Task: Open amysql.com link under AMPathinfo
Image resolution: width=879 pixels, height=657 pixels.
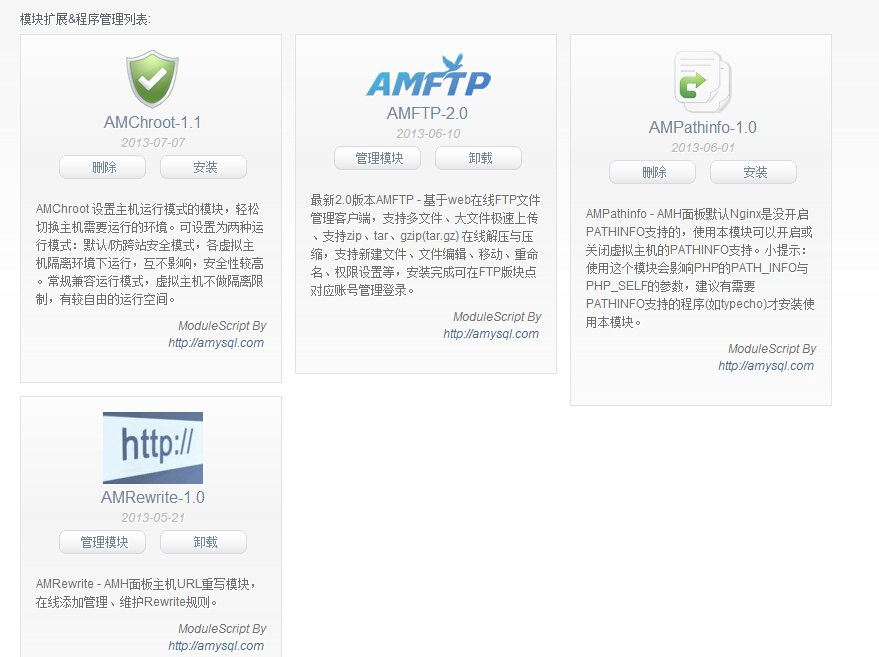Action: (766, 366)
